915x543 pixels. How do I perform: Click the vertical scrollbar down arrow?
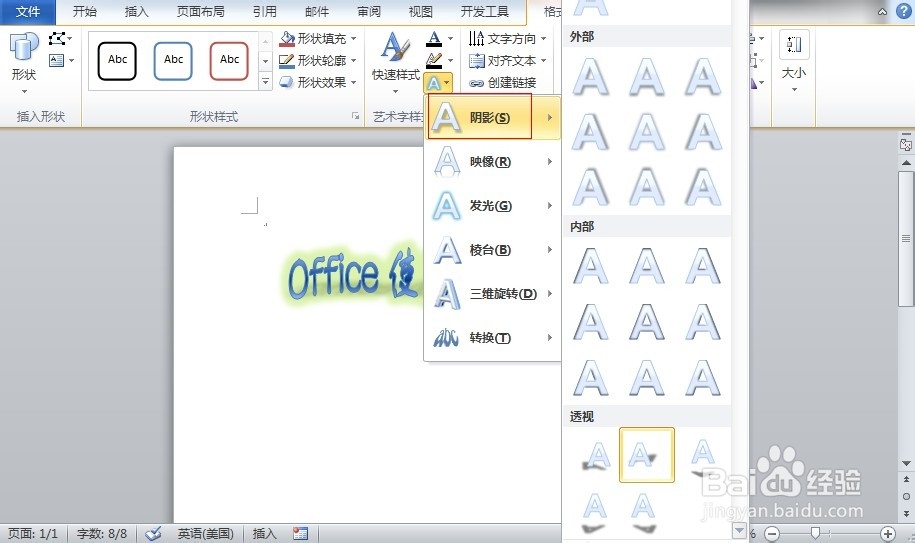pyautogui.click(x=906, y=463)
